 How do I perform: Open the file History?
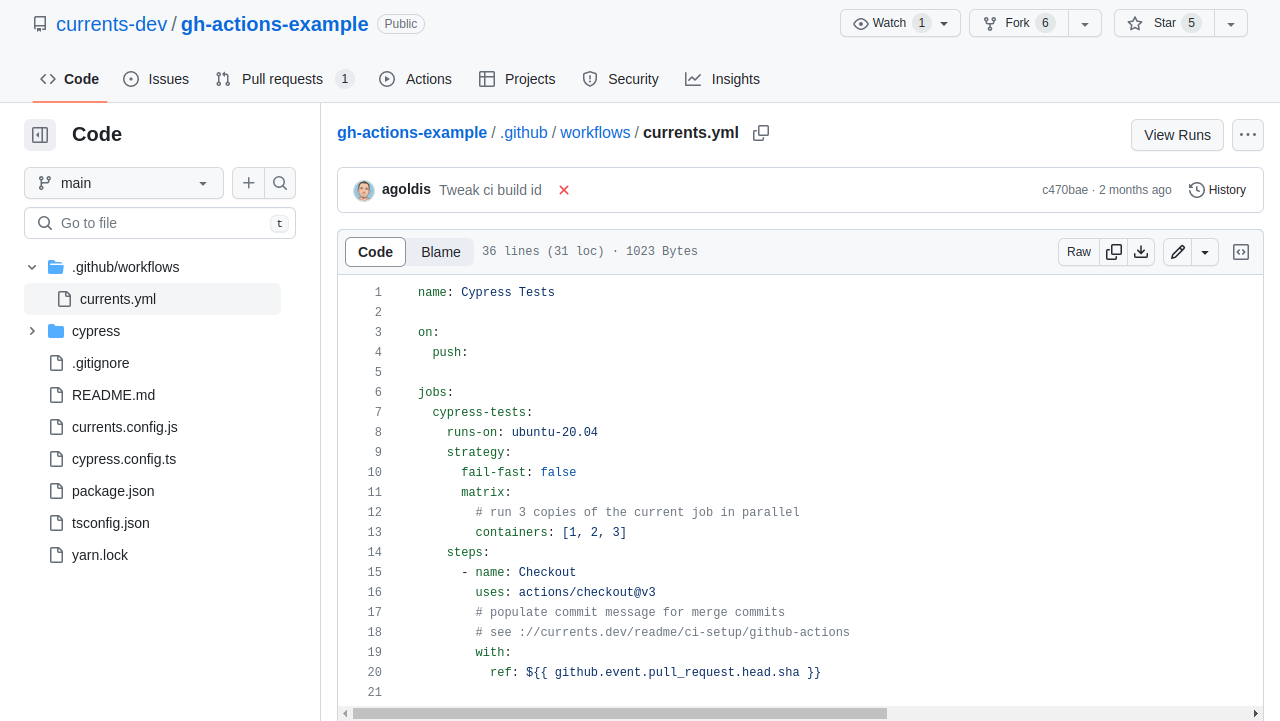1217,190
